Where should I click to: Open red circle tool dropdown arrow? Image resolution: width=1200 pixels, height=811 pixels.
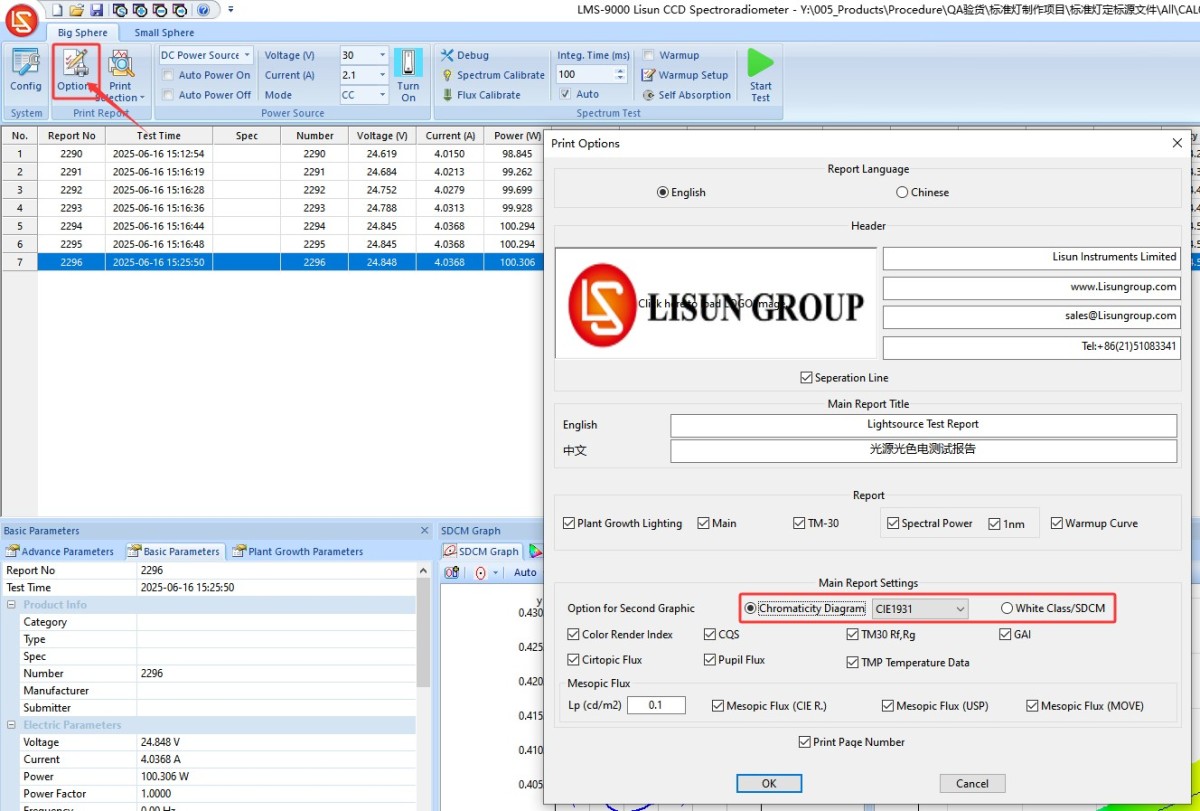point(496,573)
